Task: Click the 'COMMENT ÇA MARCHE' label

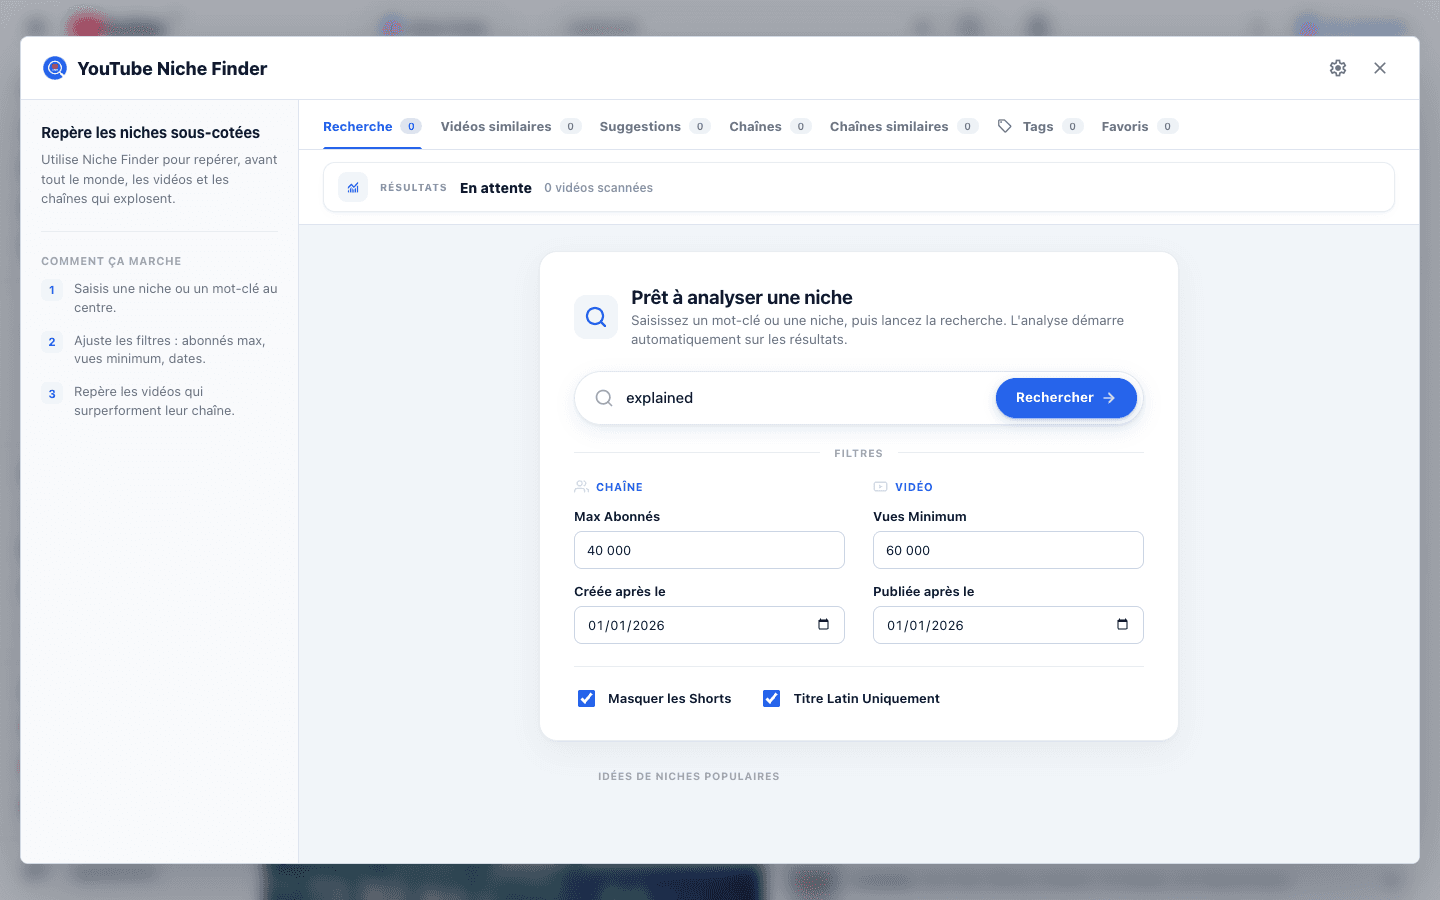Action: (111, 261)
